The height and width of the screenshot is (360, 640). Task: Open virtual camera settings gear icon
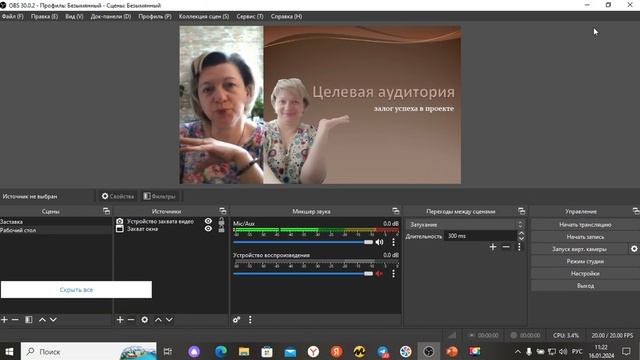pyautogui.click(x=634, y=249)
